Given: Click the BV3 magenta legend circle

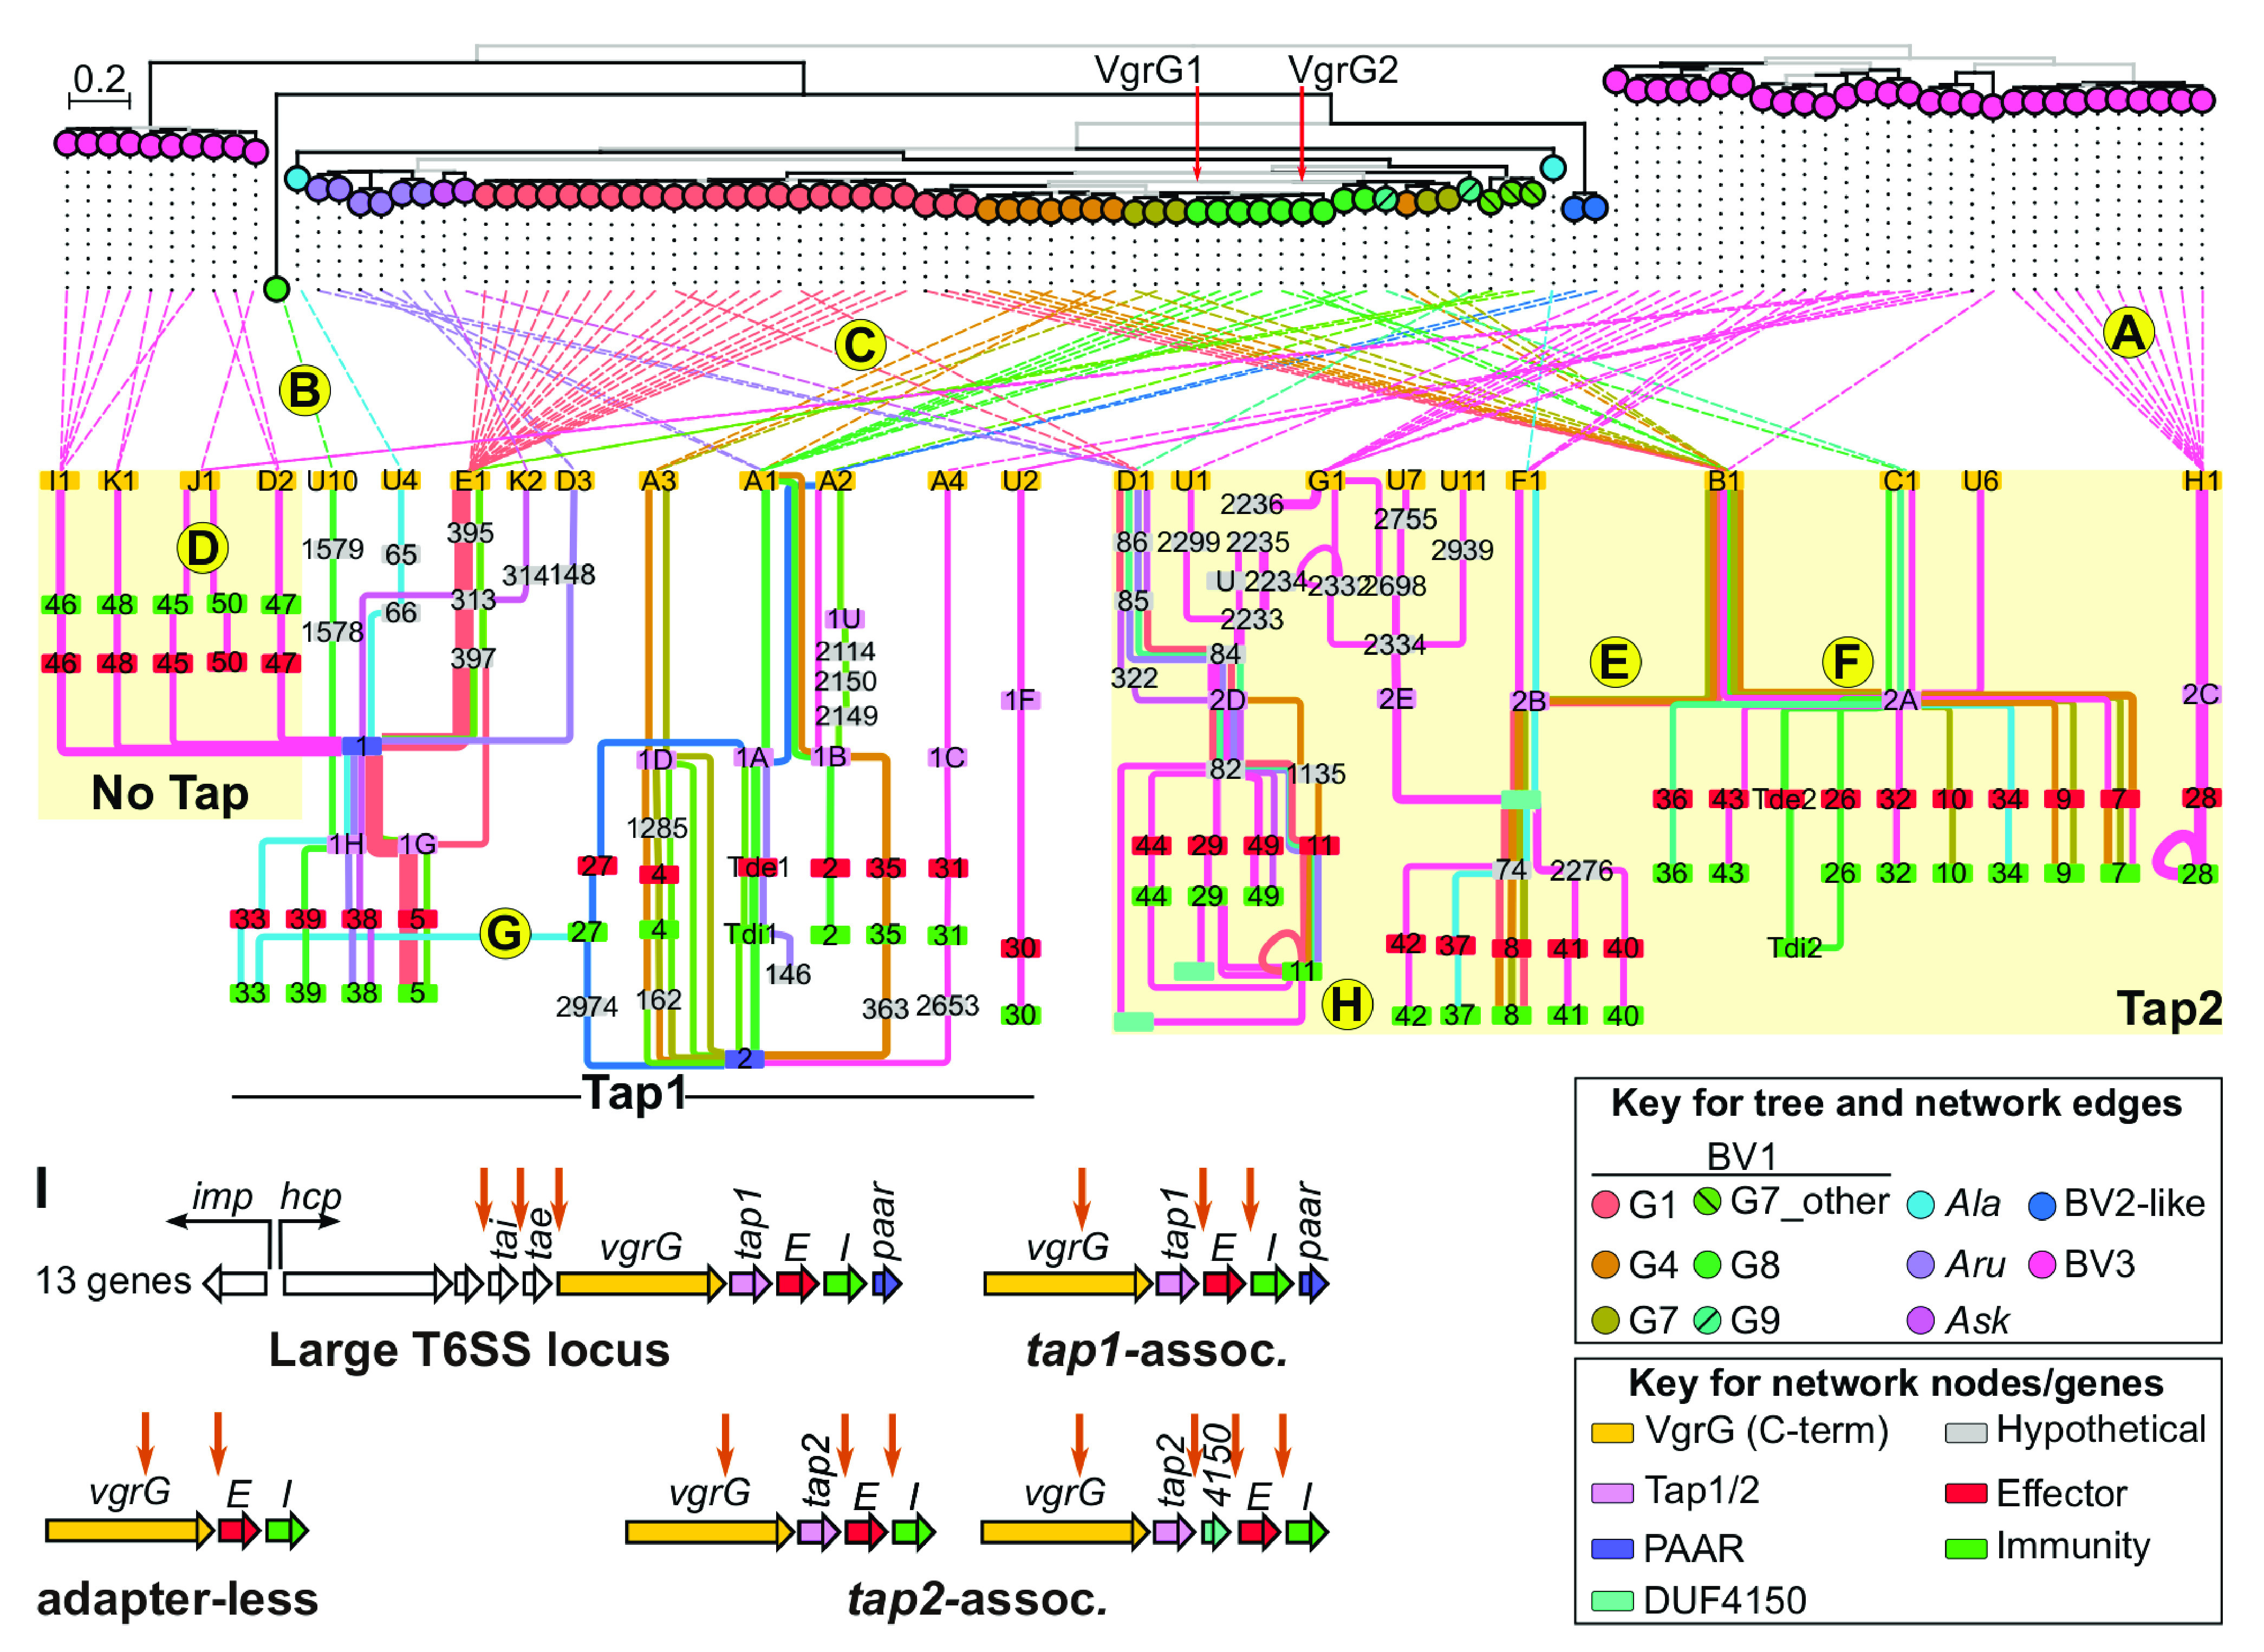Looking at the screenshot, I should coord(2041,1264).
